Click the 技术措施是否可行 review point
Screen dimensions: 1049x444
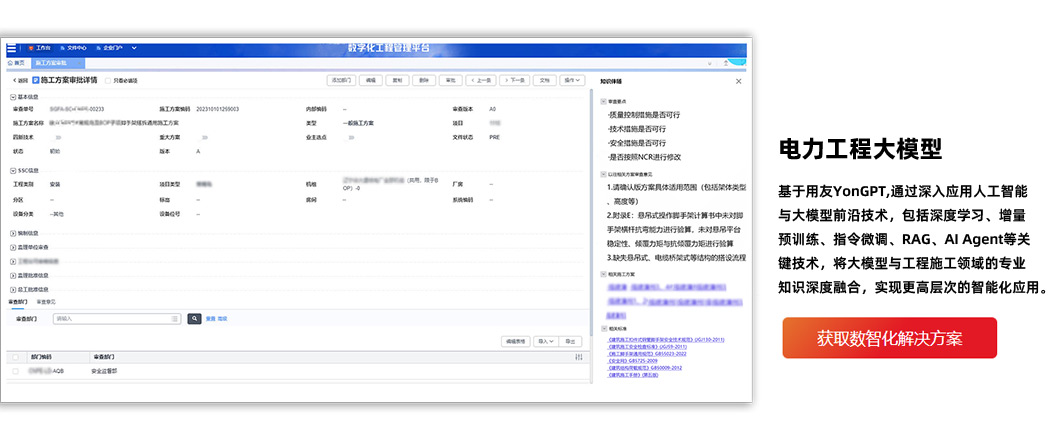coord(637,128)
